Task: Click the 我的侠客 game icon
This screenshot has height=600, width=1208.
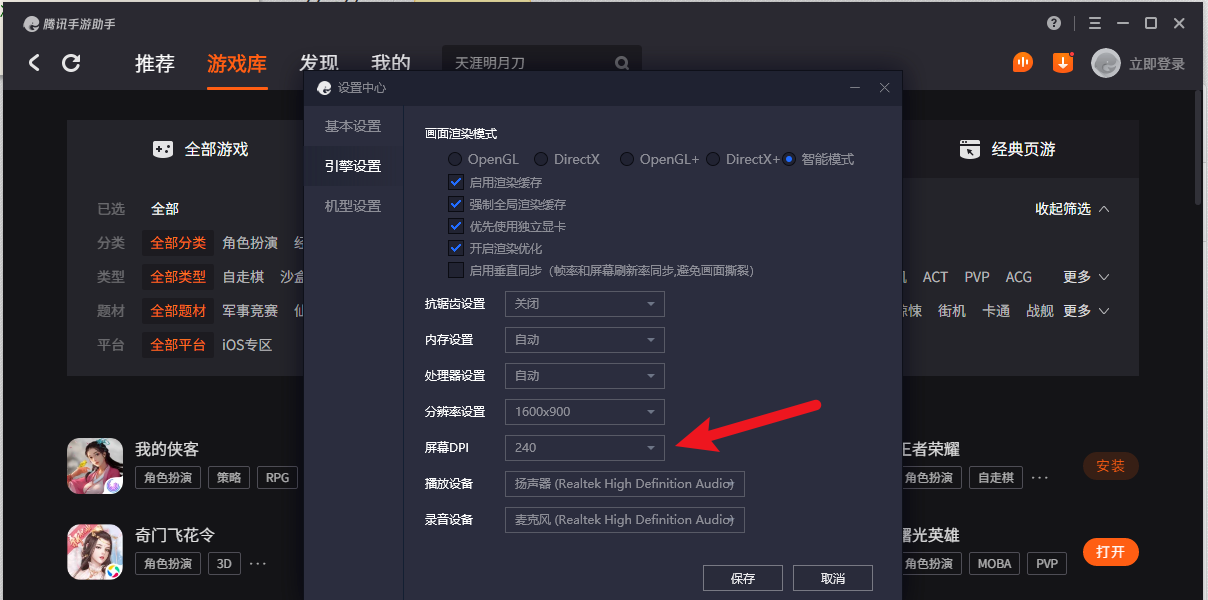Action: click(x=95, y=465)
